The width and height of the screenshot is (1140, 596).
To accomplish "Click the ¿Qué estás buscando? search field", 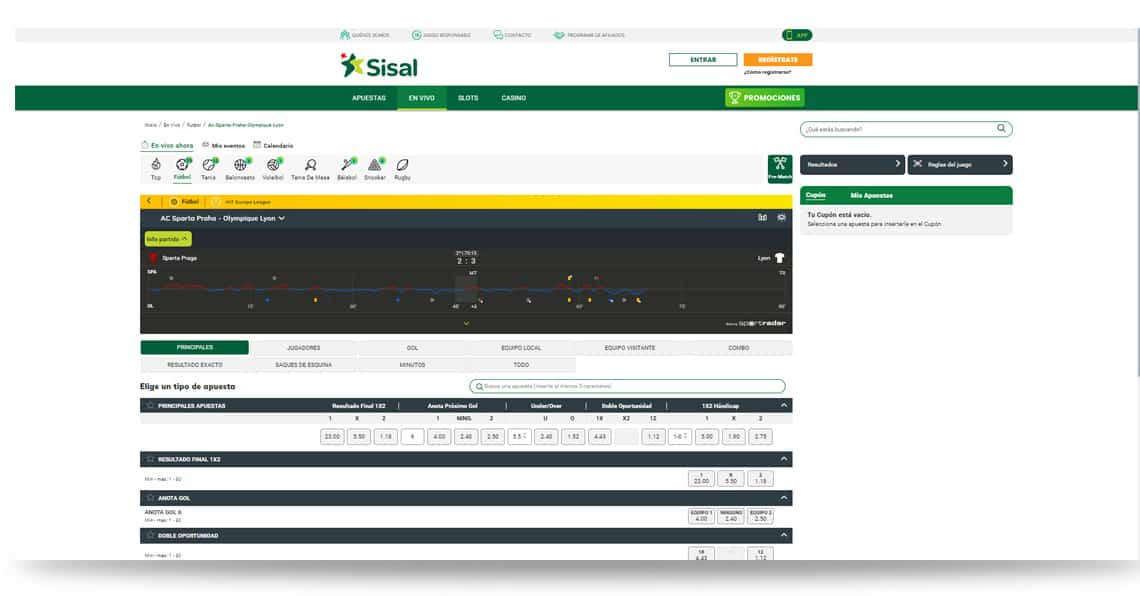I will (906, 129).
